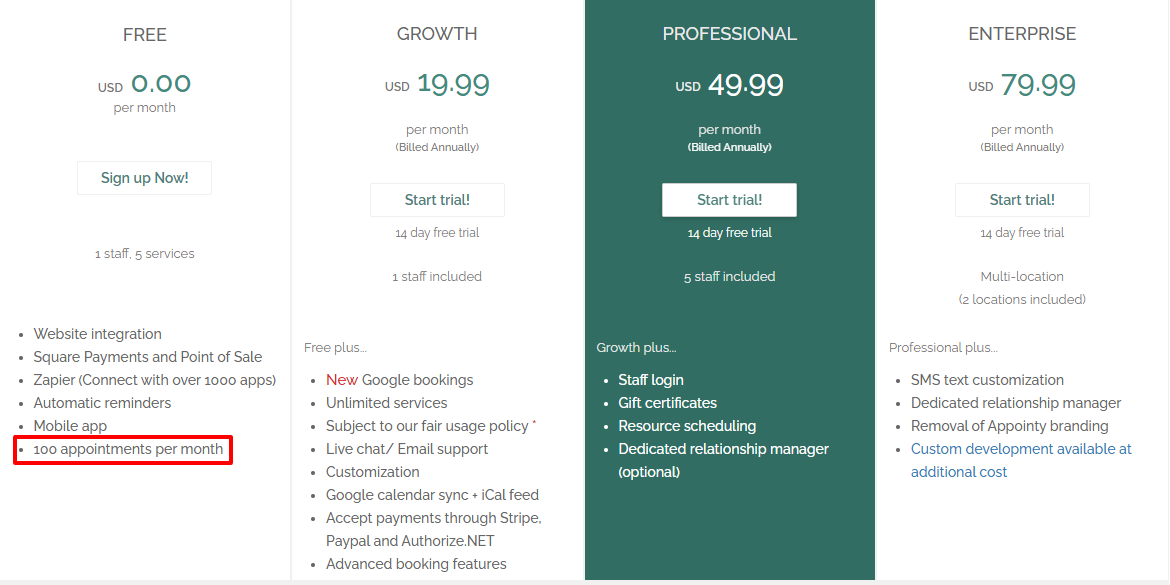Click the Gift certificates feature

tap(667, 402)
